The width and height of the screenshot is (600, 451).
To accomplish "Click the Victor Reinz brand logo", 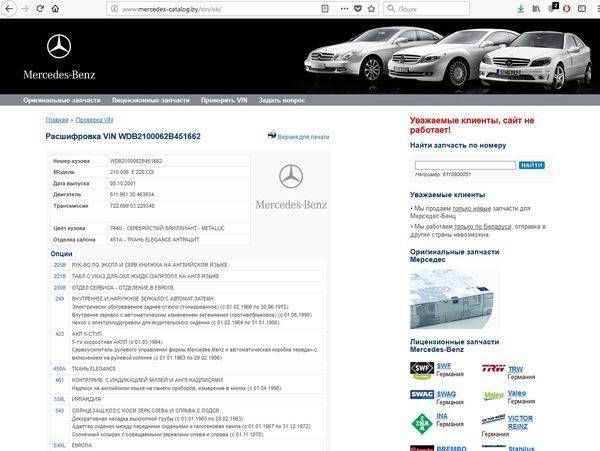I will pos(493,420).
